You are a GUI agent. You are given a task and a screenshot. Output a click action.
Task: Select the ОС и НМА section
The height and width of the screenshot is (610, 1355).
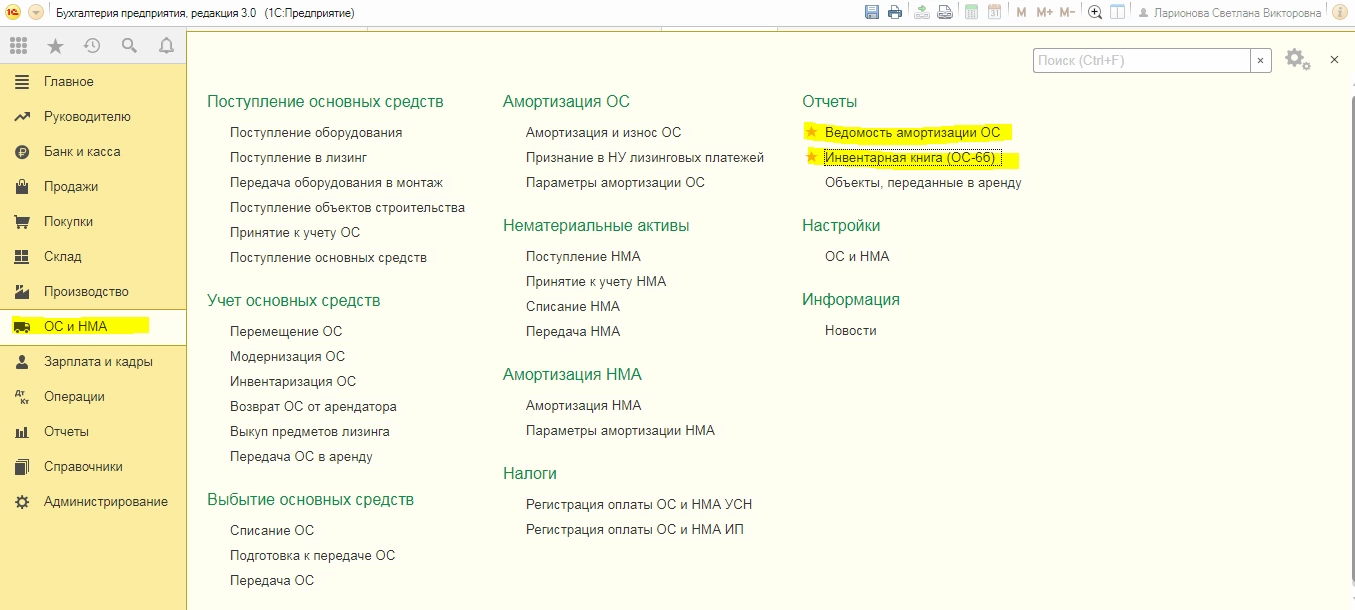pos(93,326)
